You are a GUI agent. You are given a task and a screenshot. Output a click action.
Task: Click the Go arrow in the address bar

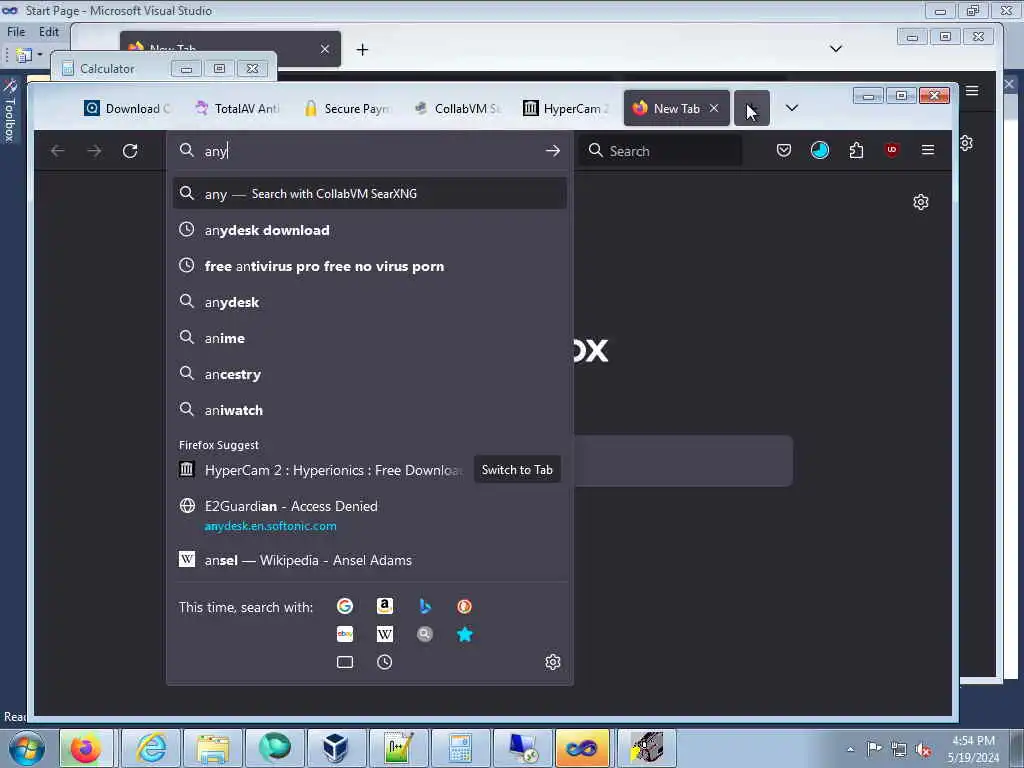(552, 151)
